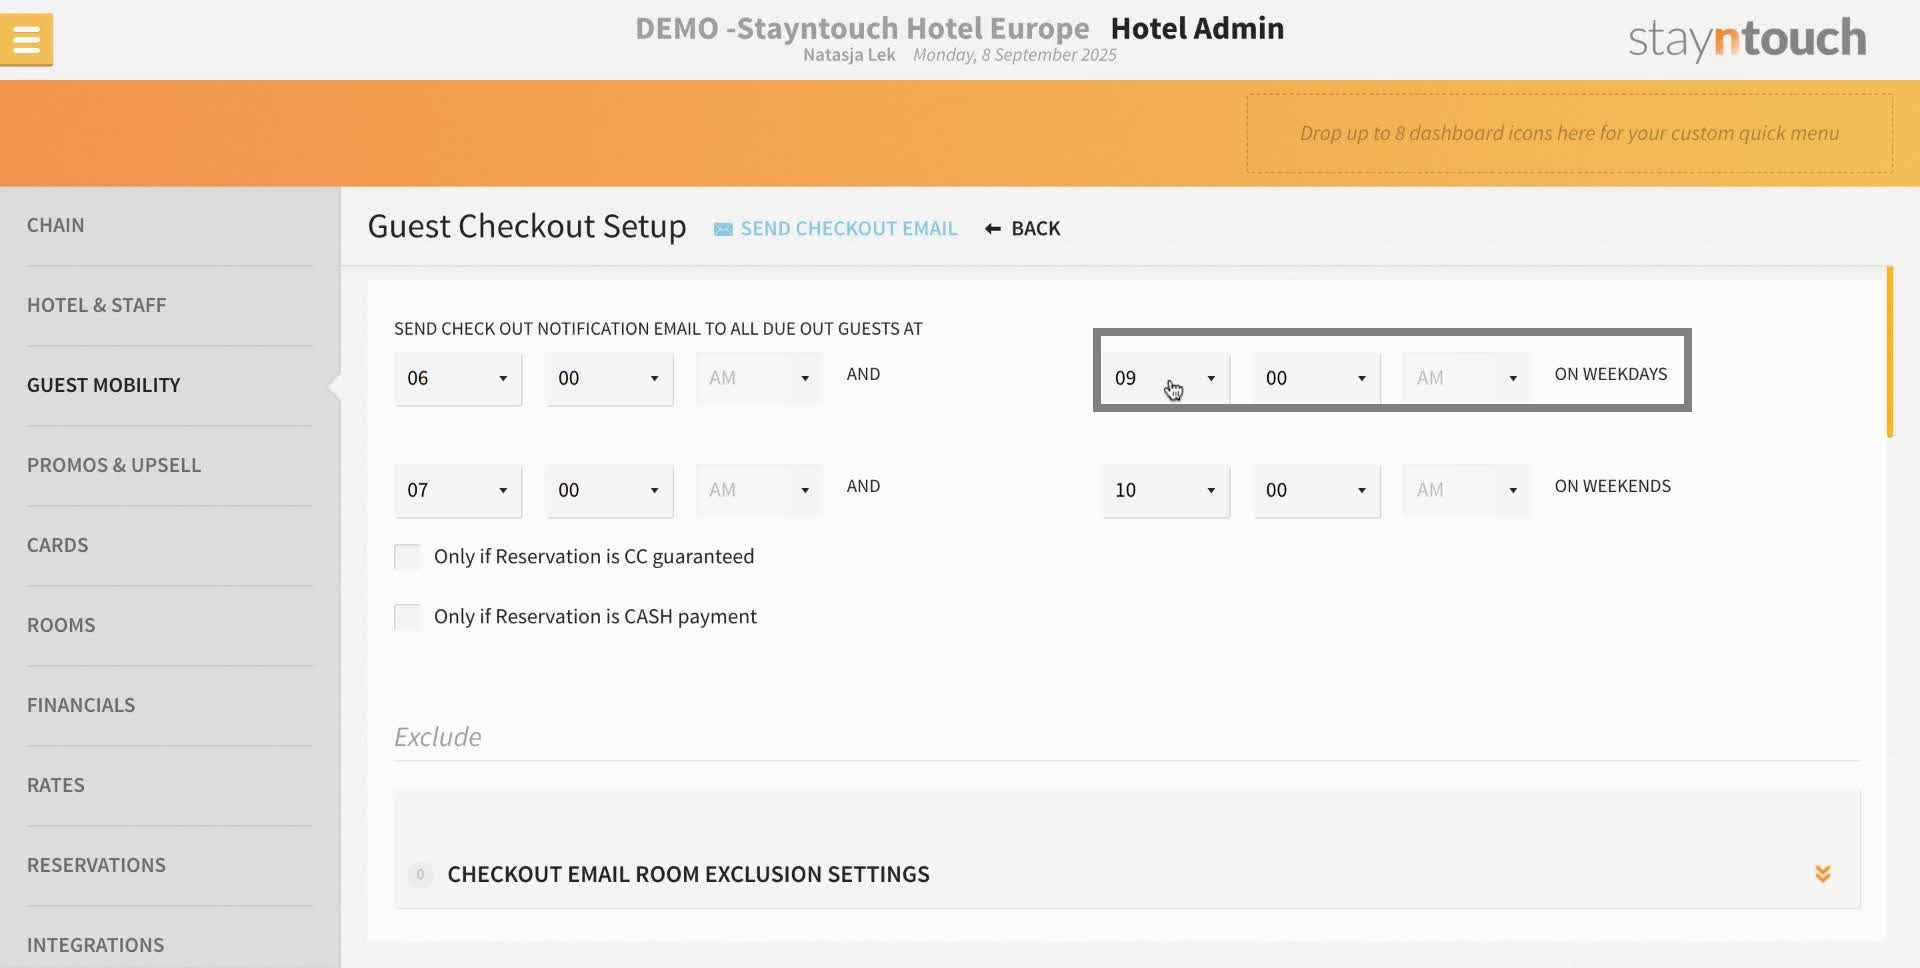Click the BACK button
This screenshot has width=1920, height=968.
(1036, 228)
